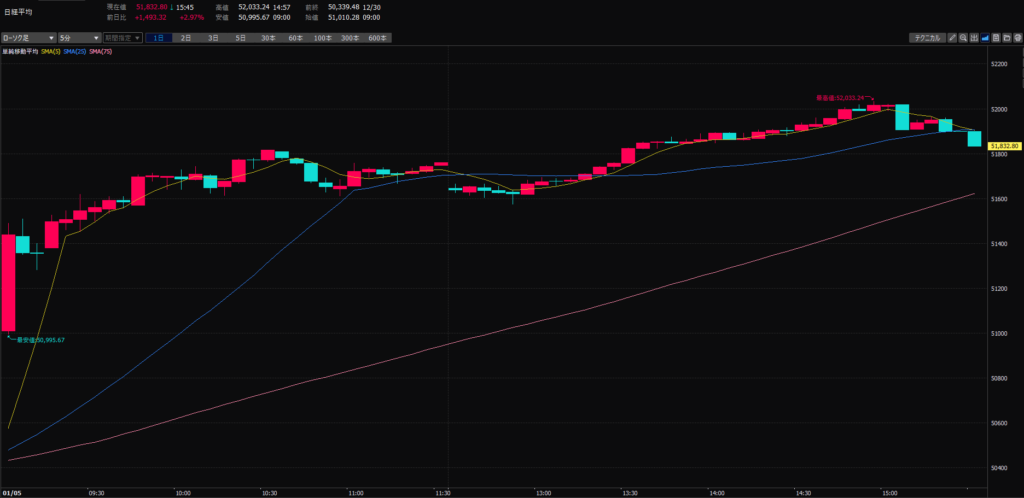Click the open folder icon
Image resolution: width=1024 pixels, height=498 pixels.
click(x=1006, y=38)
